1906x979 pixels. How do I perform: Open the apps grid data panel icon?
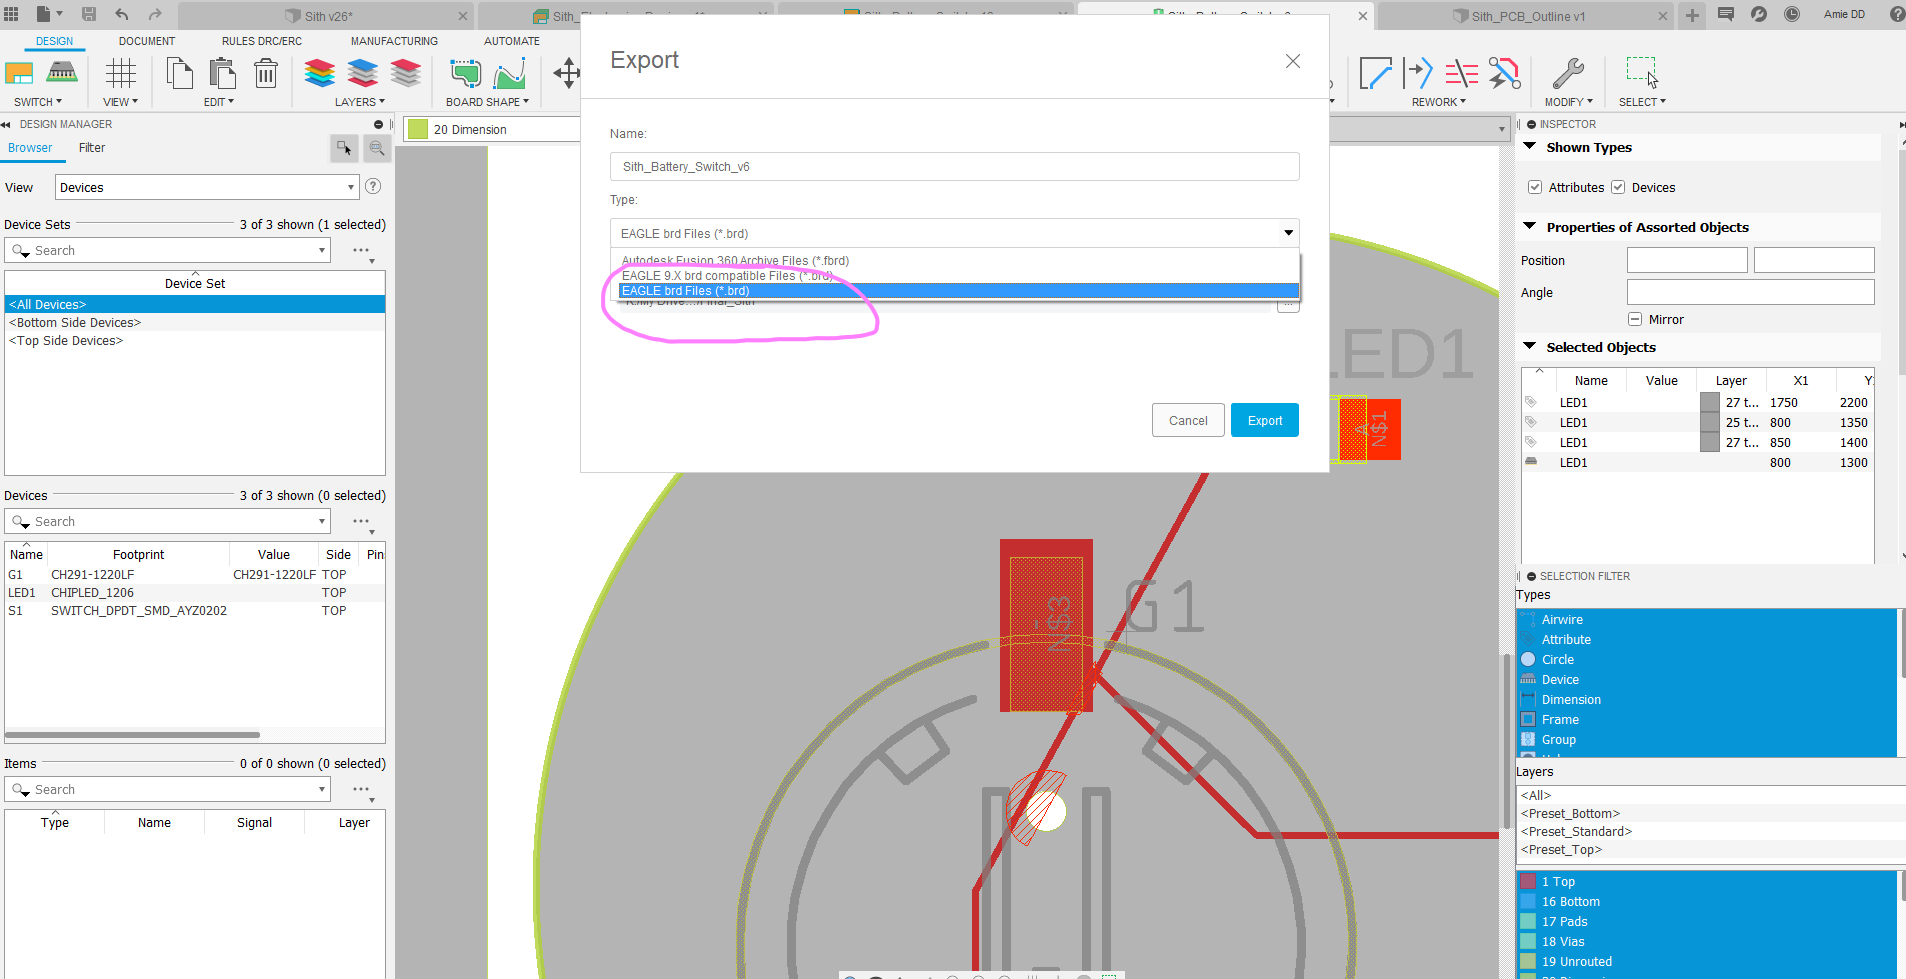pos(12,15)
